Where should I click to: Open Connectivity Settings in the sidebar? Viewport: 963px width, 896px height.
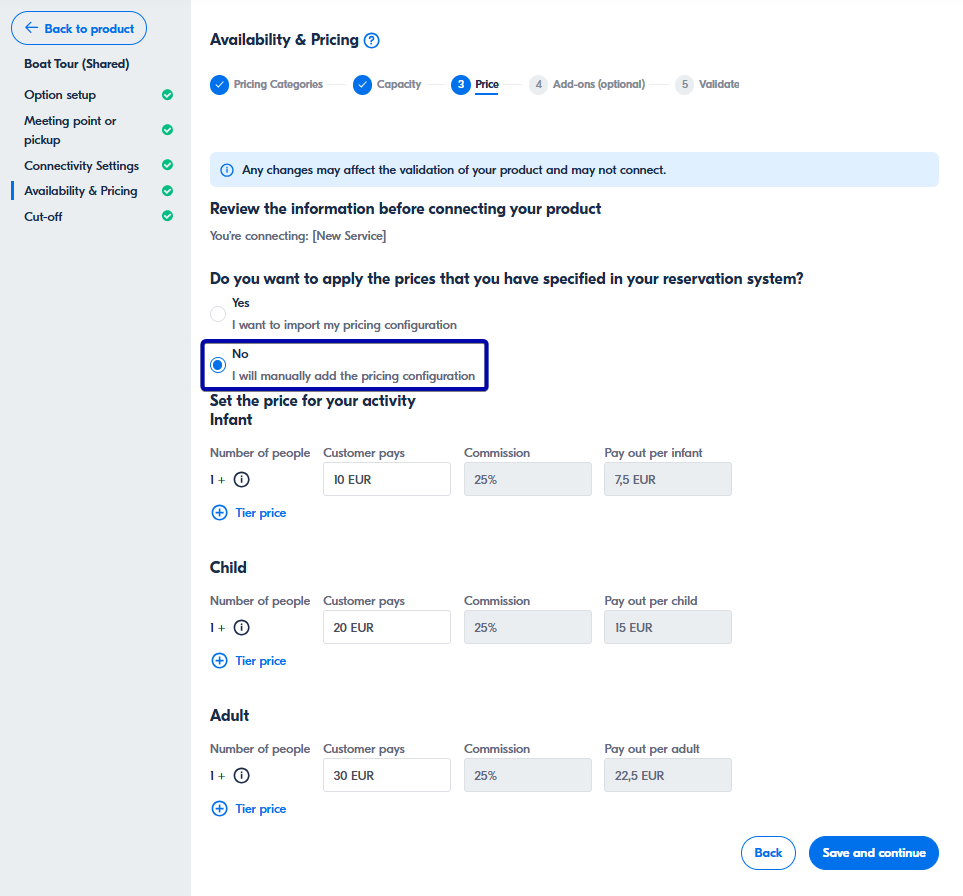tap(81, 166)
